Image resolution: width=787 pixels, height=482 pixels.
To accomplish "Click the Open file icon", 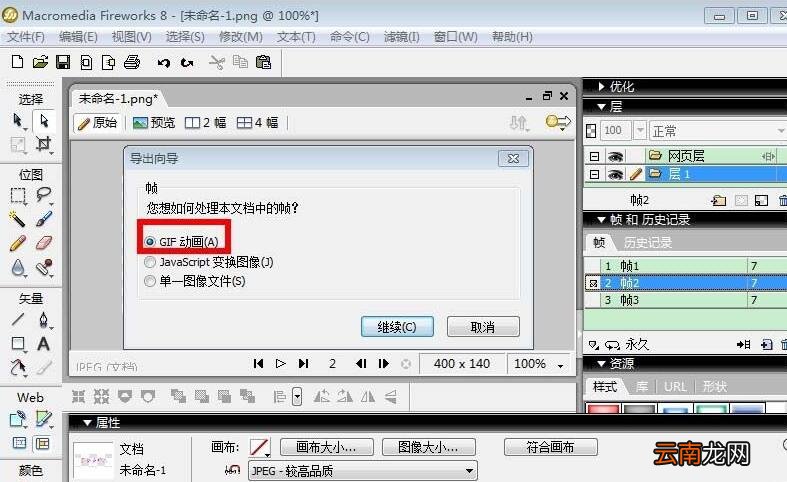I will (x=40, y=62).
